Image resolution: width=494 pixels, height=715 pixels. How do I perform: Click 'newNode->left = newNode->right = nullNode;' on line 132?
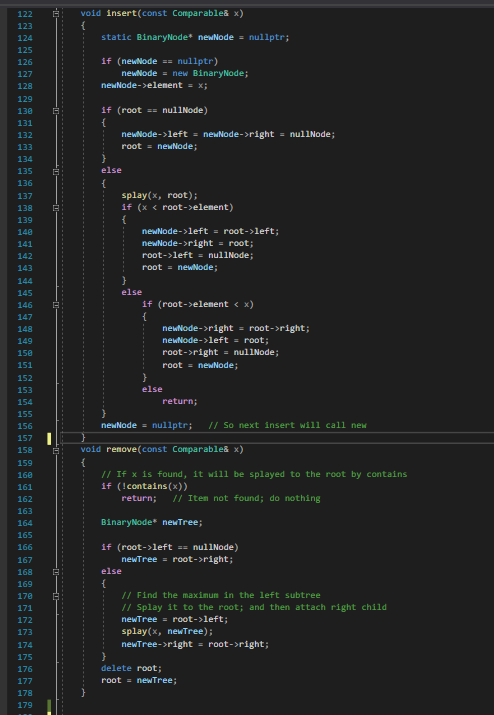coord(228,134)
